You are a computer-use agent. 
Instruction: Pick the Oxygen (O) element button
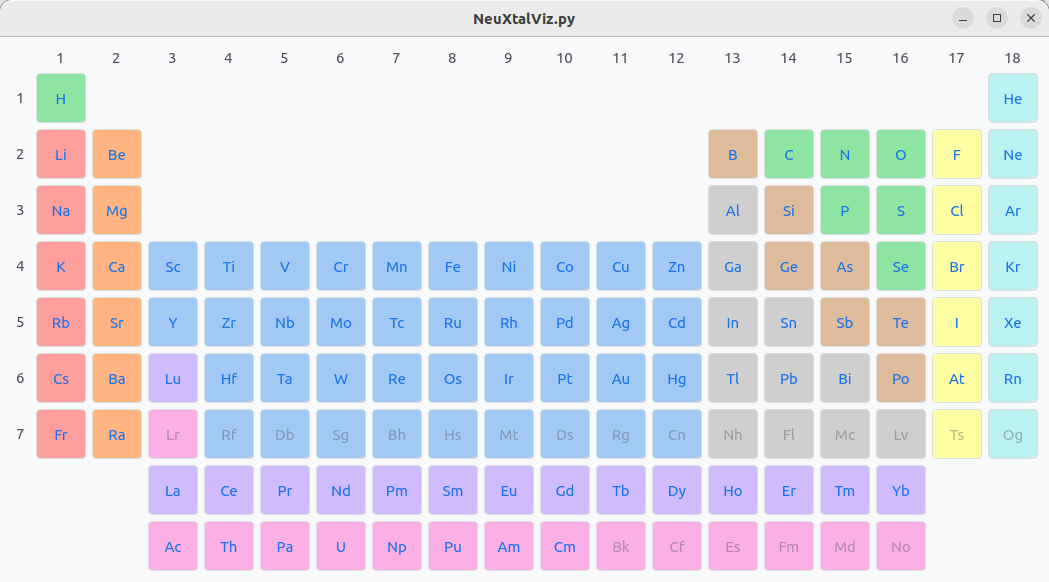coord(901,154)
